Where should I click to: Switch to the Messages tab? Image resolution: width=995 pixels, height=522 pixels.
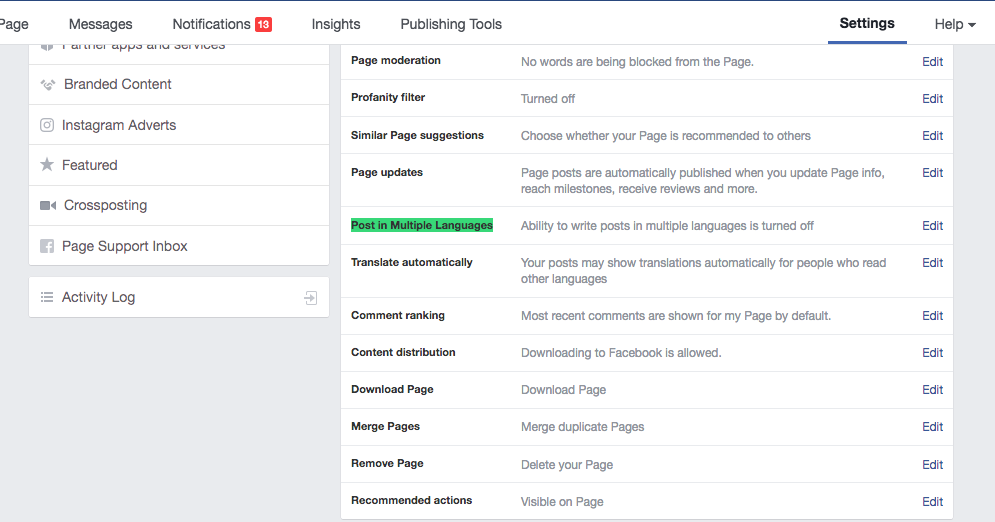pyautogui.click(x=100, y=24)
